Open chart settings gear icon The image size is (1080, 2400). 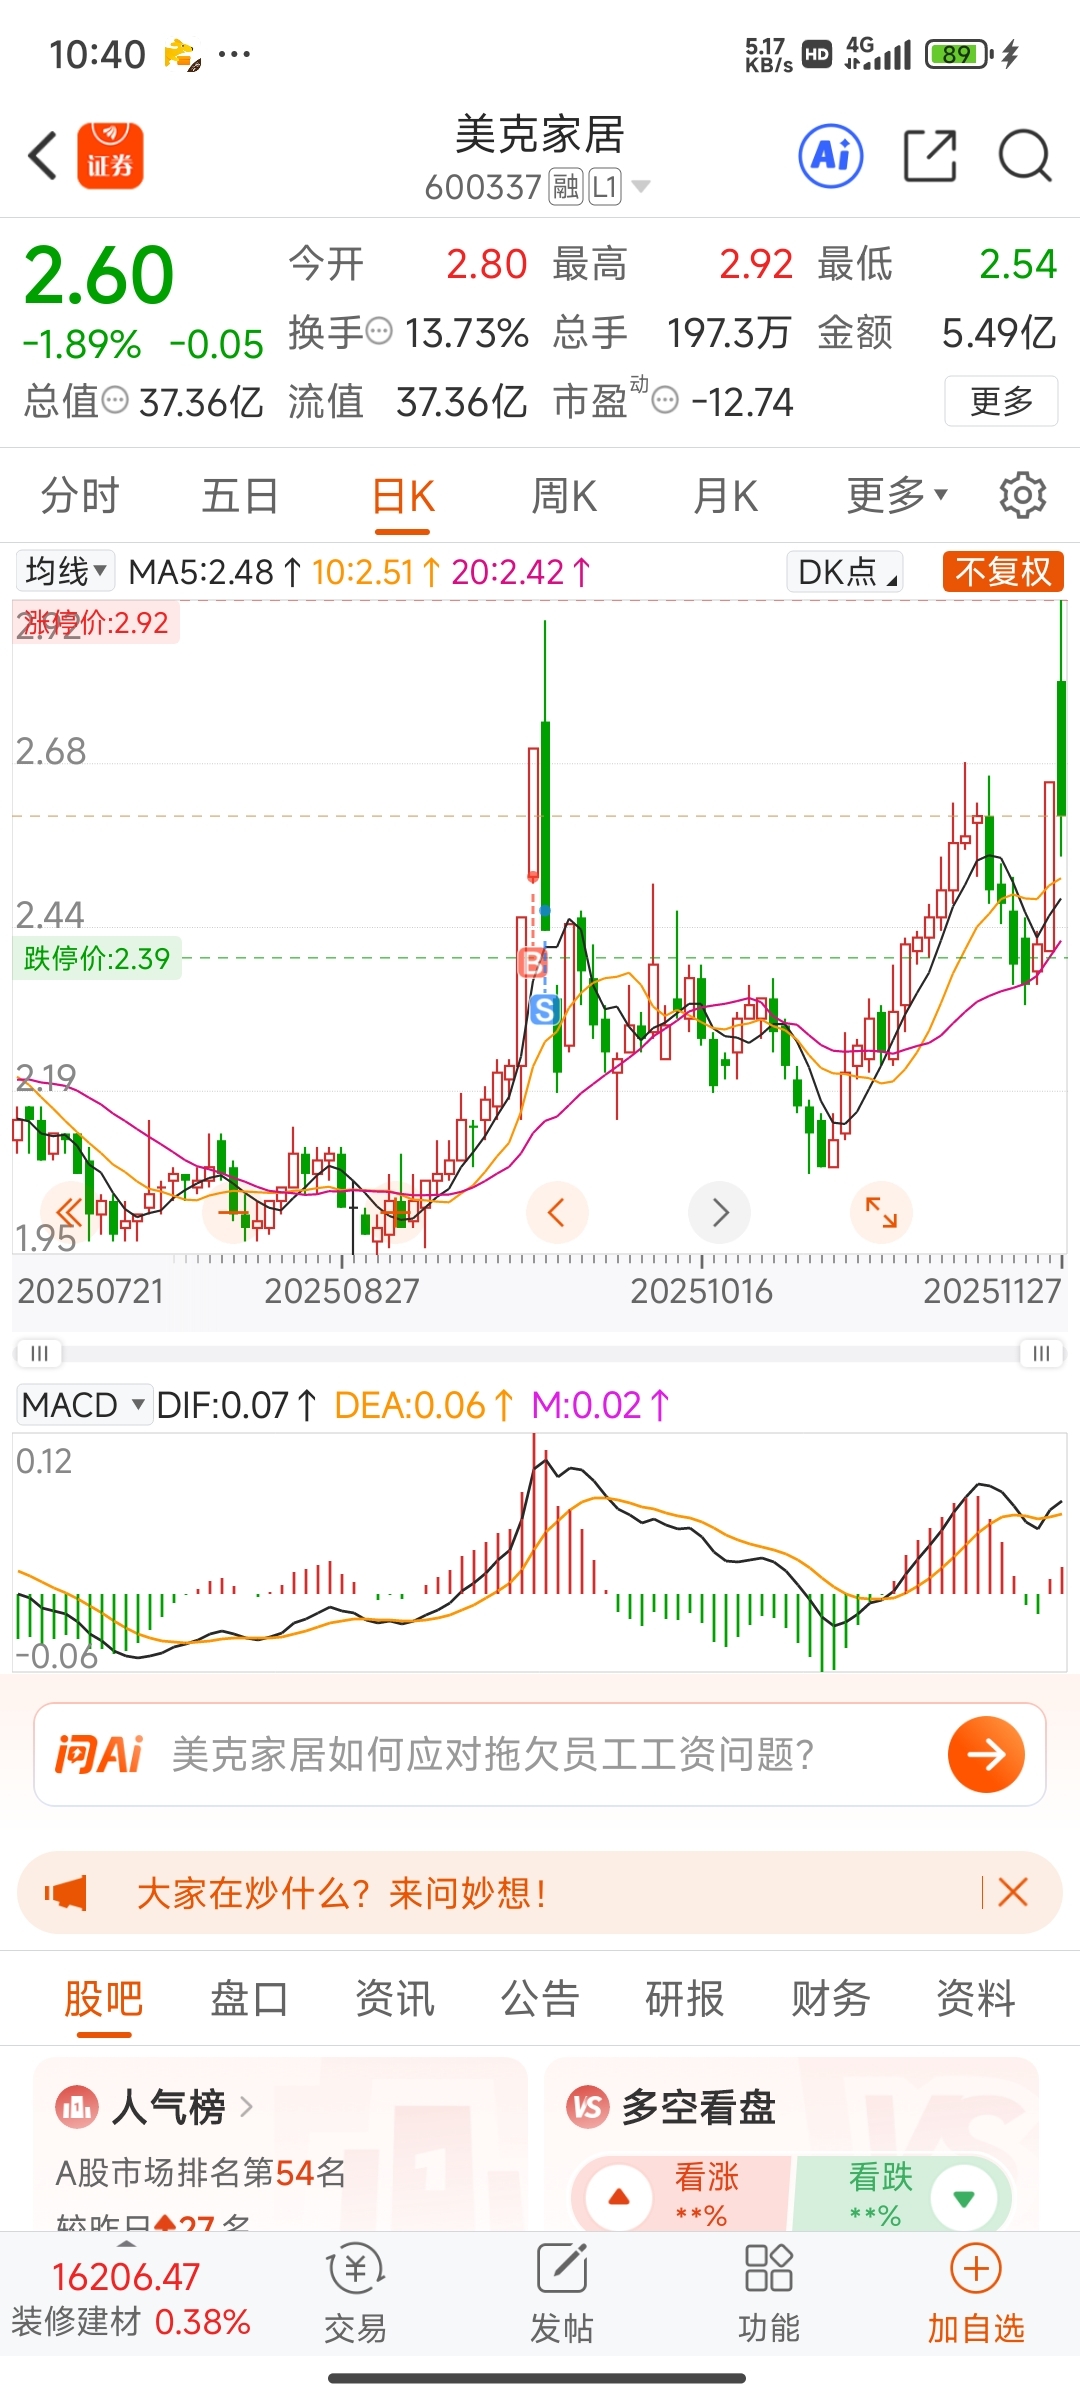pyautogui.click(x=1023, y=495)
